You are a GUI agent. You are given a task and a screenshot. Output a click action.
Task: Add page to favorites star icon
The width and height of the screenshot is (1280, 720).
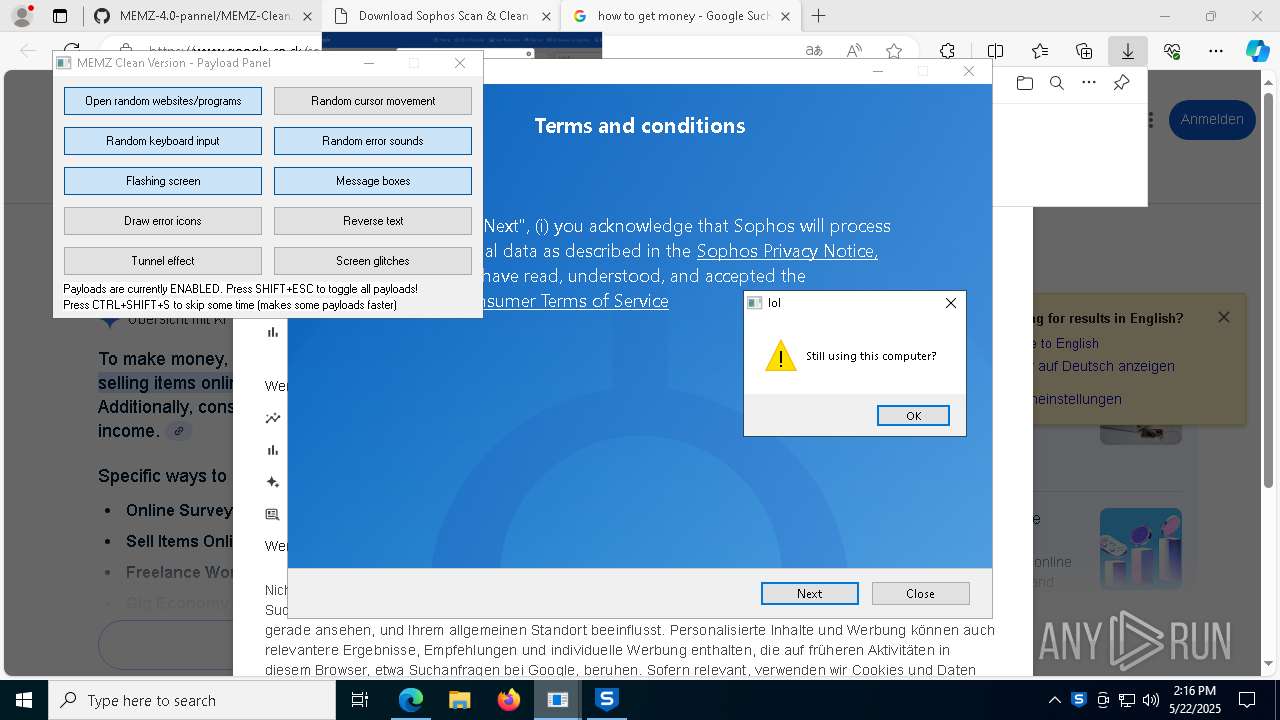pos(894,51)
